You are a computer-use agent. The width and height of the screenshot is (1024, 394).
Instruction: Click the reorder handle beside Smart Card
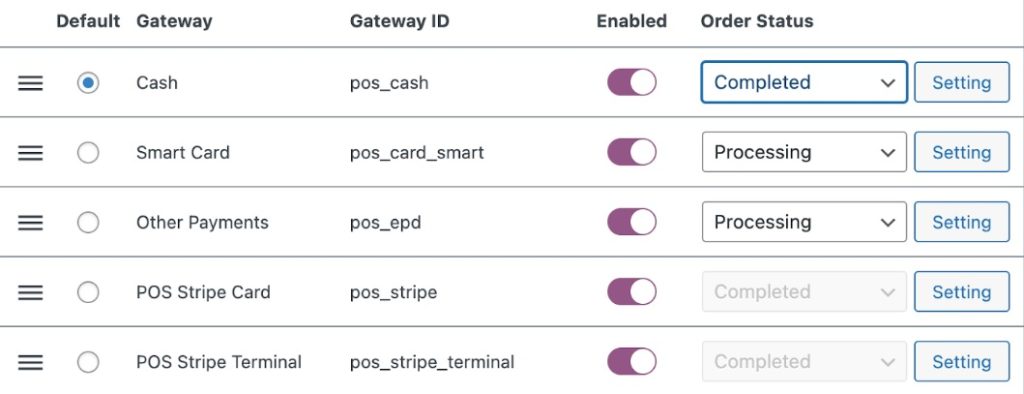click(x=30, y=153)
